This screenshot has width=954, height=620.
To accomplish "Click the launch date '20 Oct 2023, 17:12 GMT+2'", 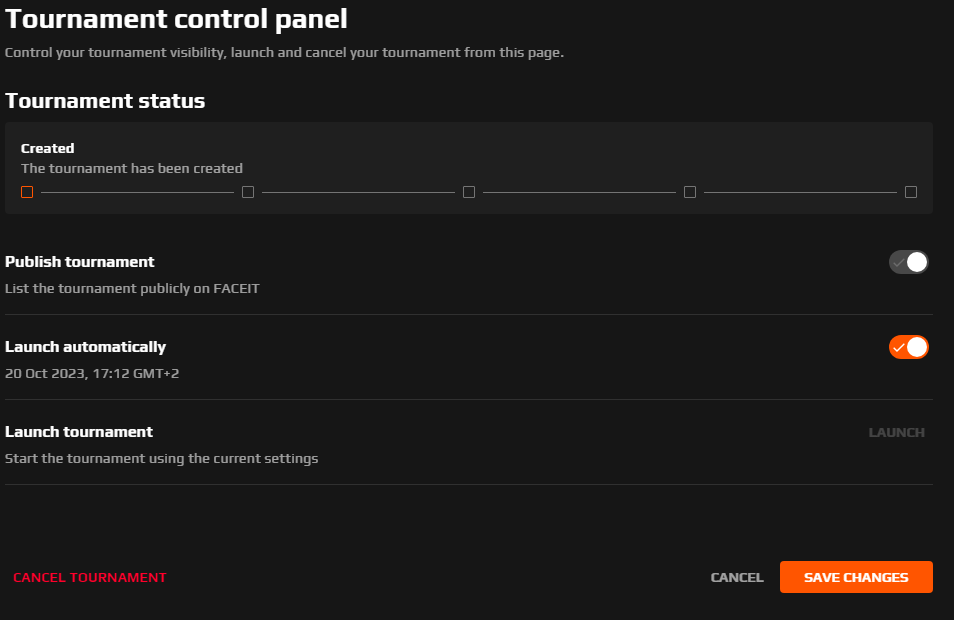I will point(92,373).
